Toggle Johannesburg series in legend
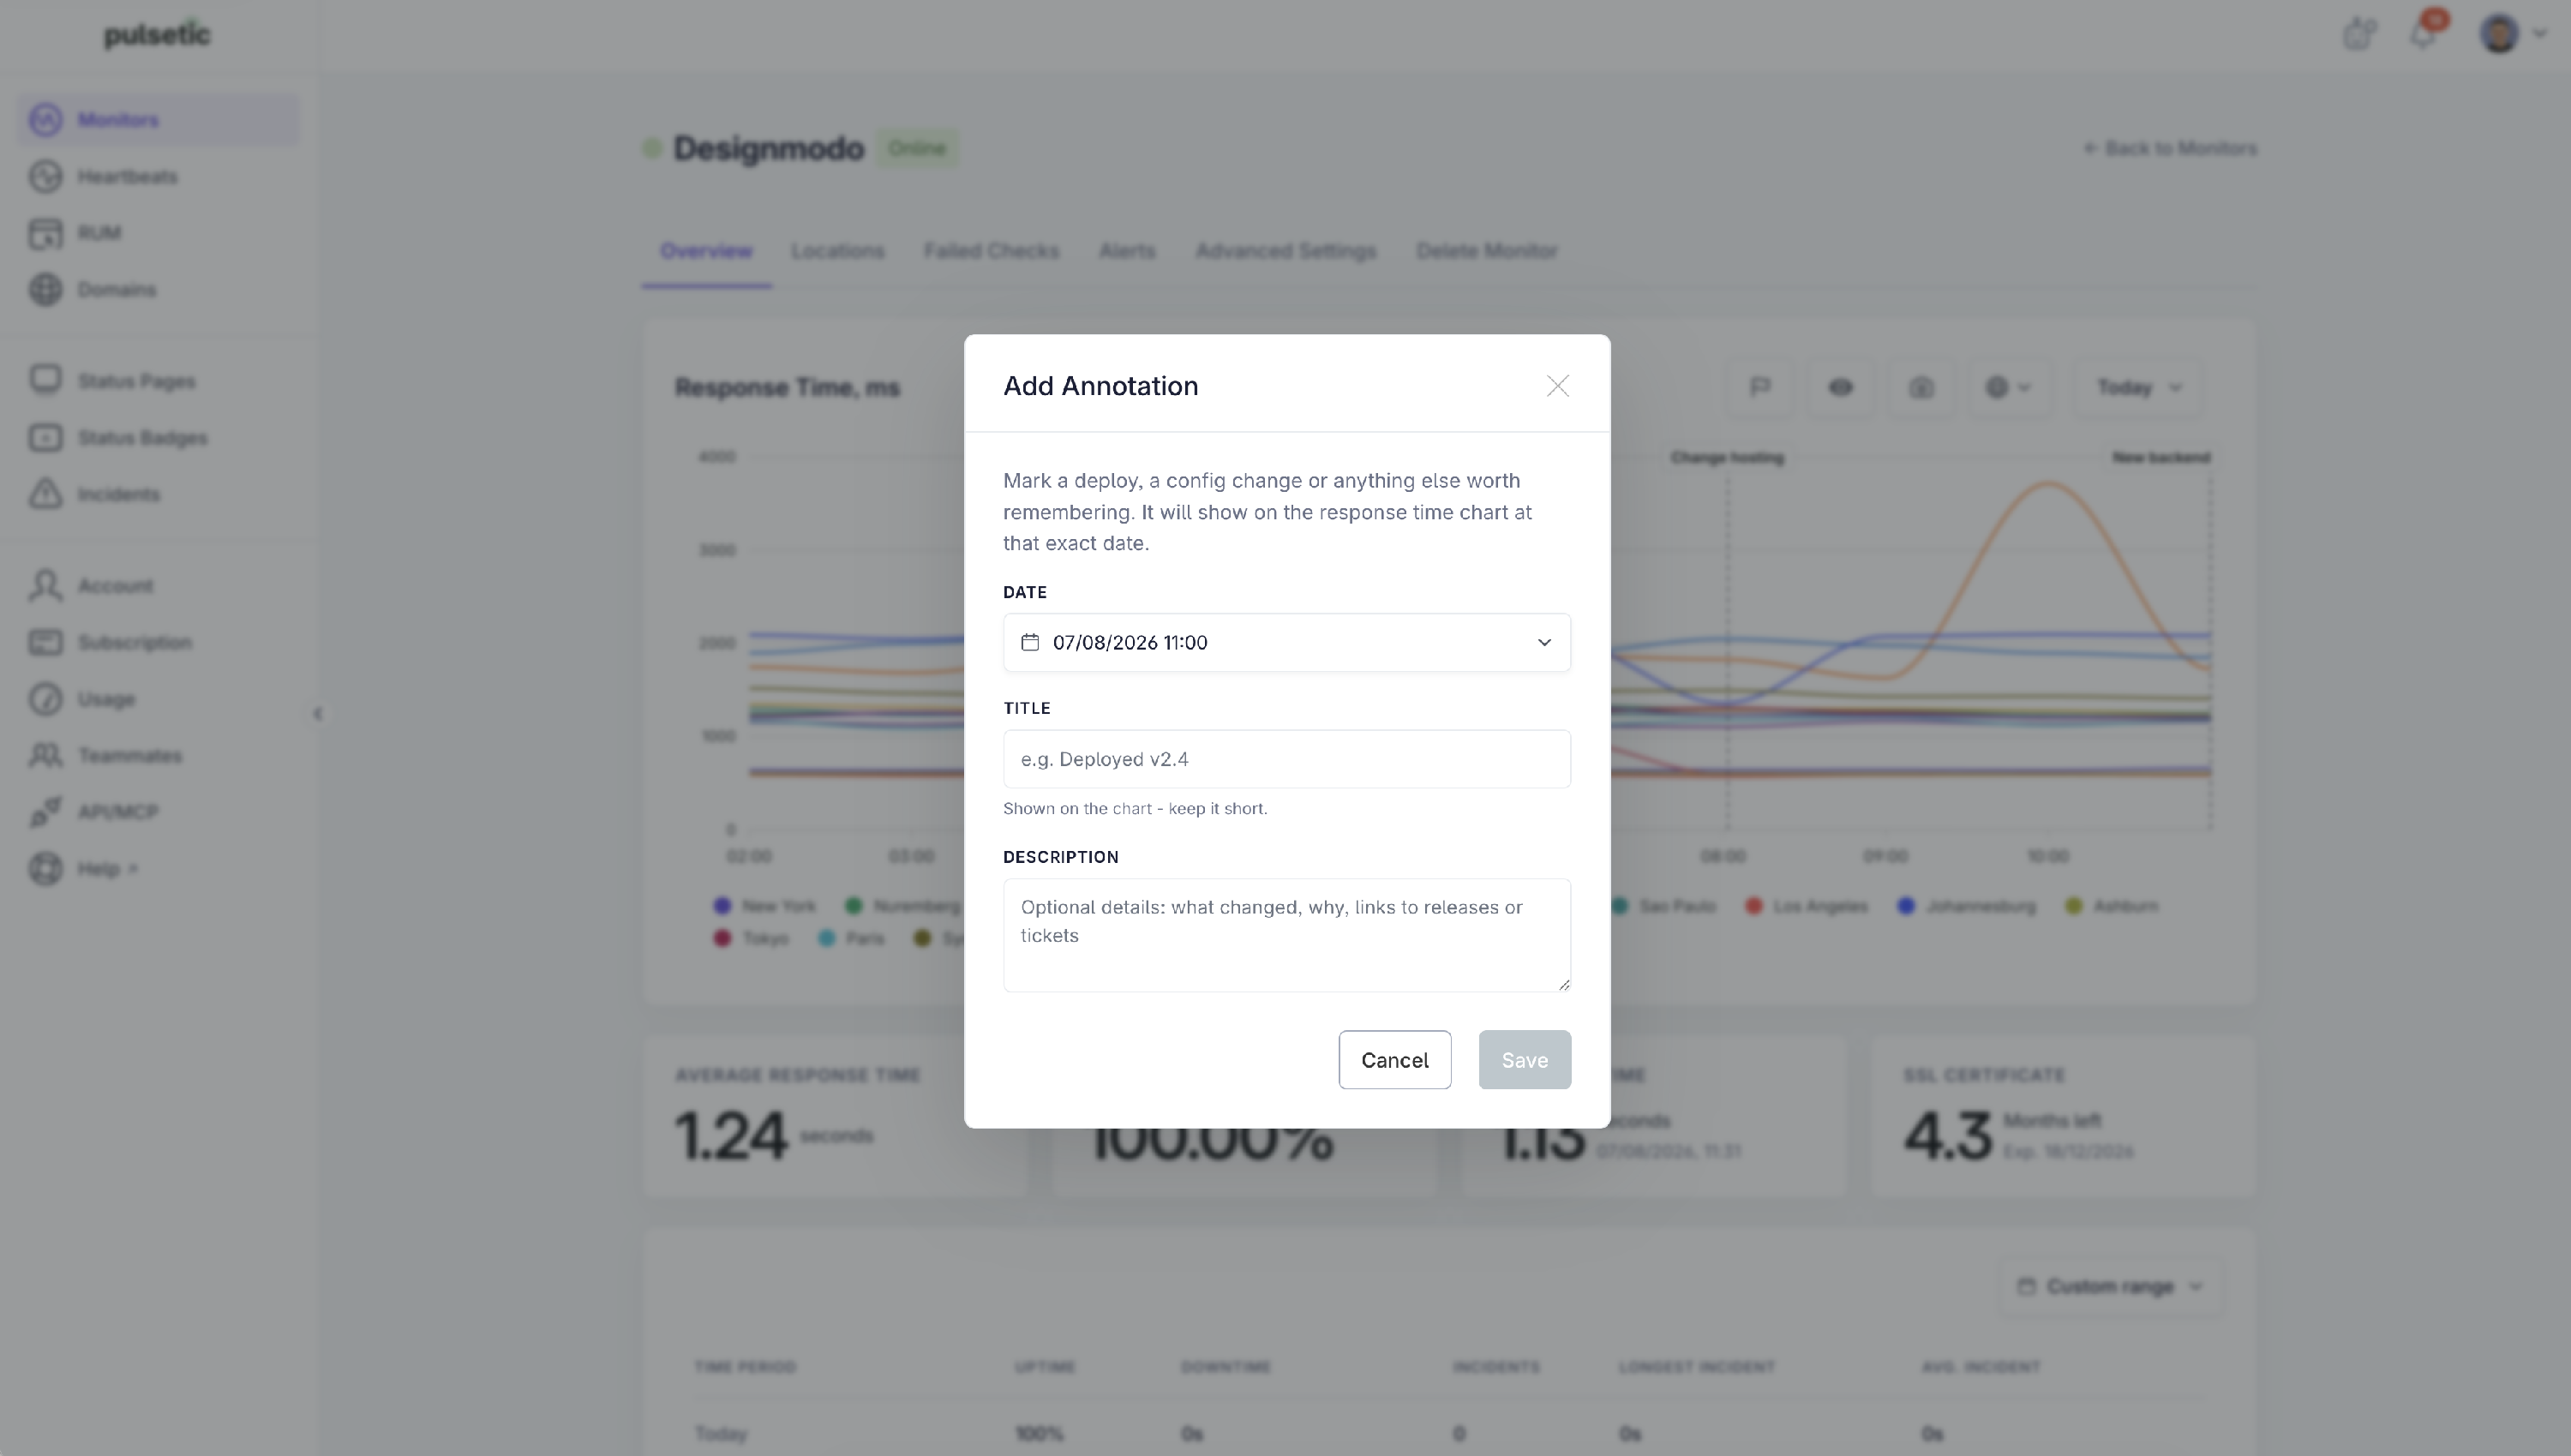The height and width of the screenshot is (1456, 2571). pyautogui.click(x=1967, y=906)
